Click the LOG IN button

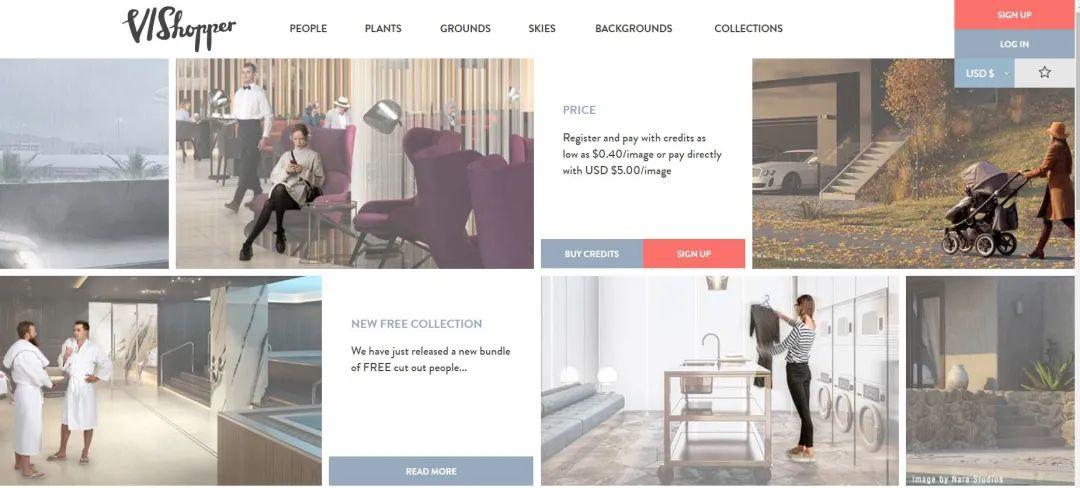coord(1015,44)
